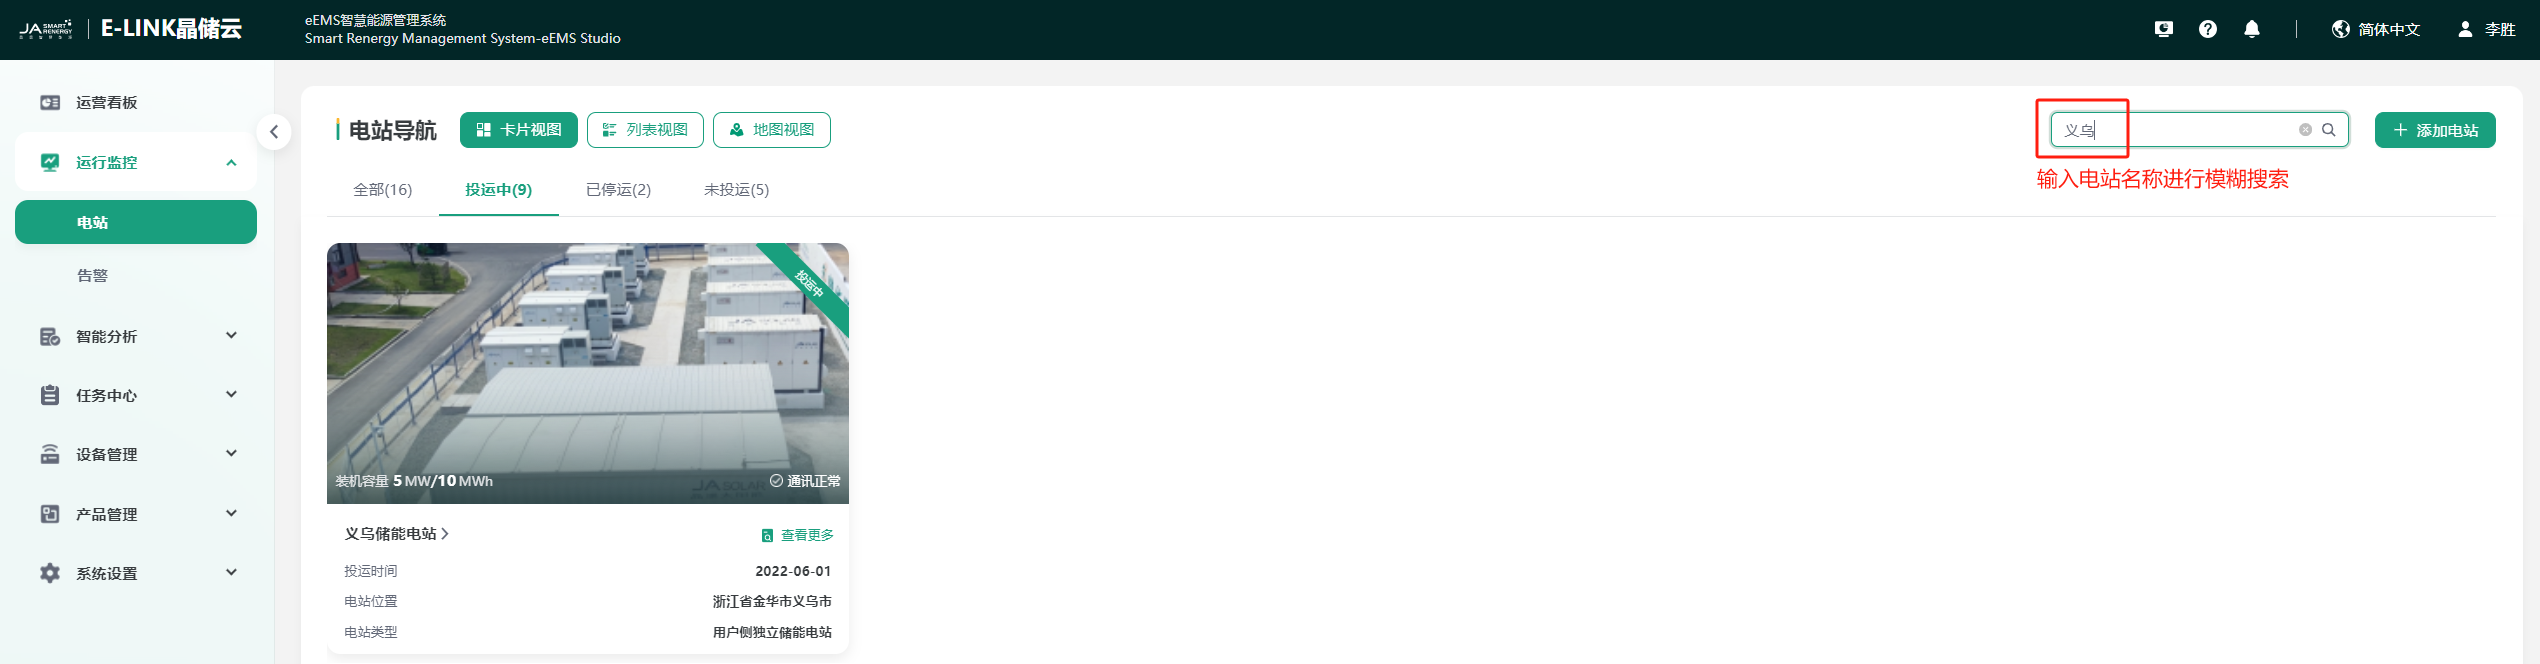The width and height of the screenshot is (2540, 664).
Task: Switch to 列表视图 list view
Action: coord(645,130)
